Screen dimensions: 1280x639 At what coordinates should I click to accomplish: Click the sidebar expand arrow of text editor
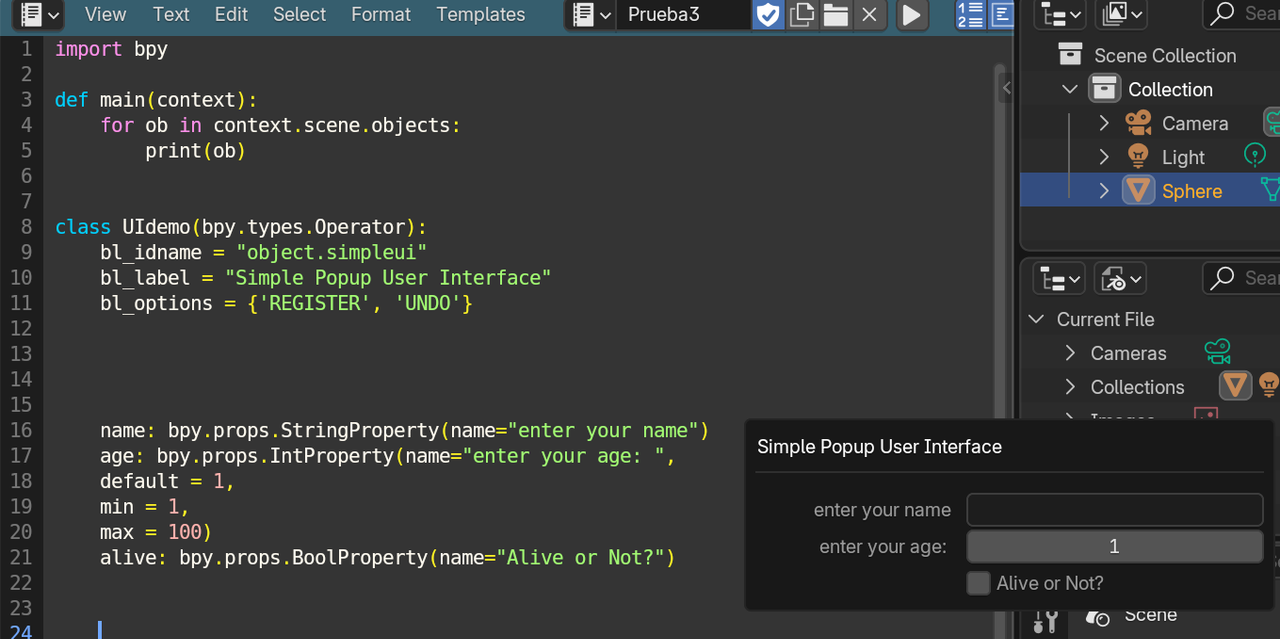tap(1007, 88)
